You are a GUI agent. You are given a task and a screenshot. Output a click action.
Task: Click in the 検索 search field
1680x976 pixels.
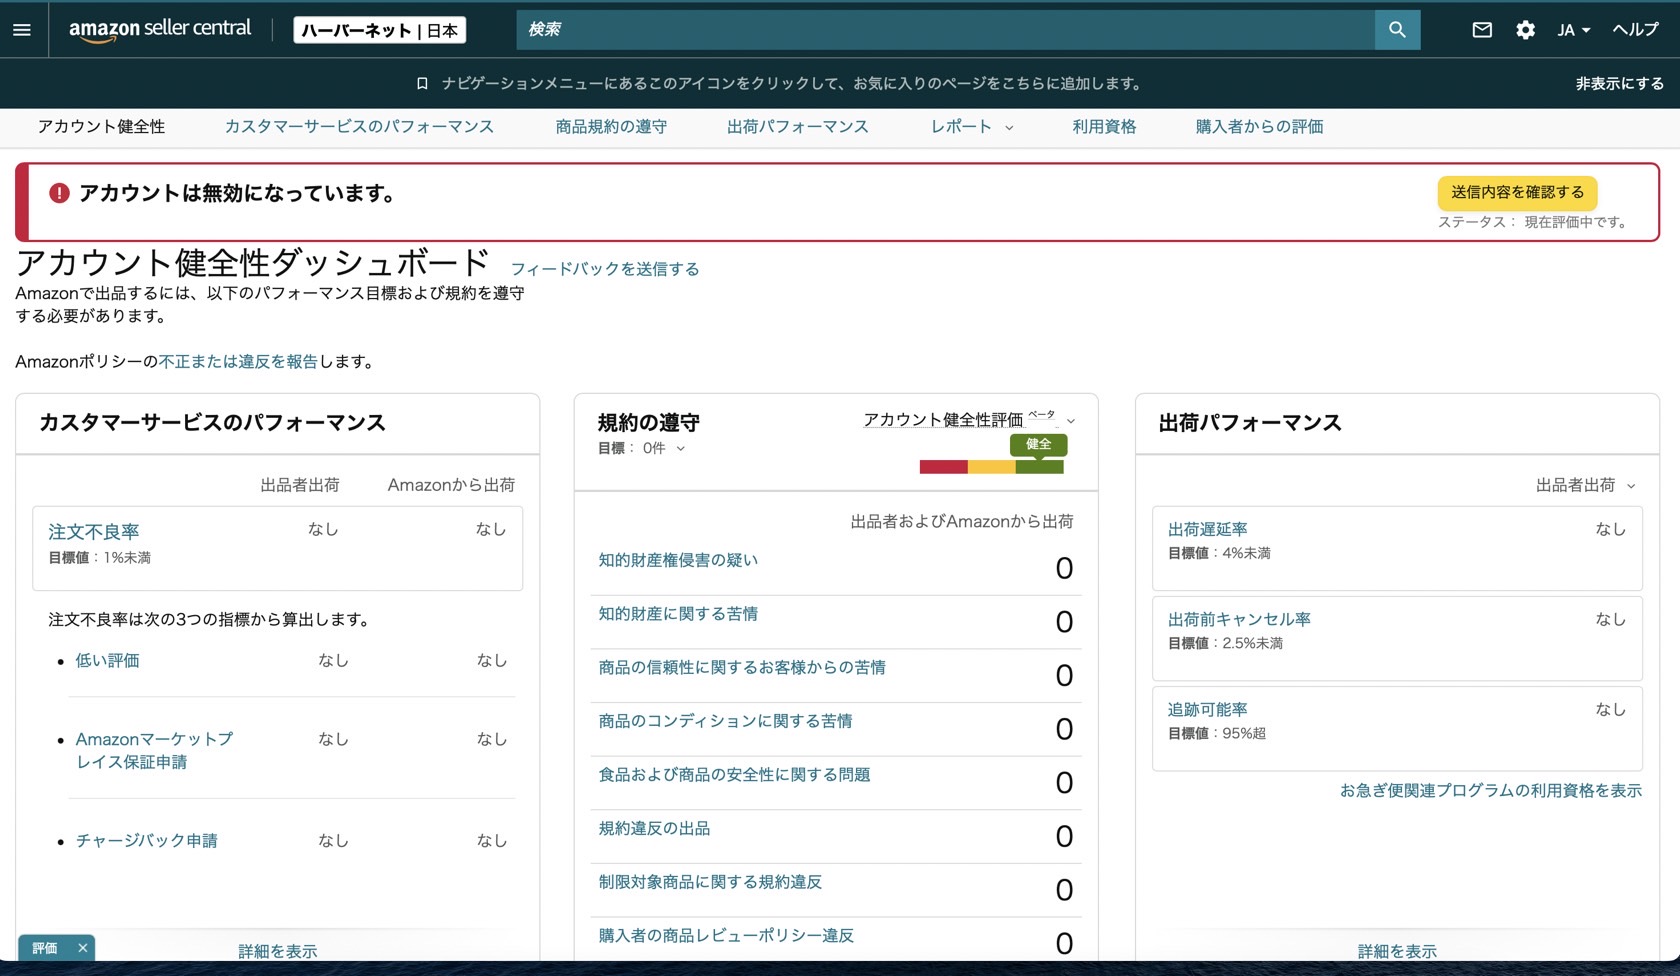point(945,30)
